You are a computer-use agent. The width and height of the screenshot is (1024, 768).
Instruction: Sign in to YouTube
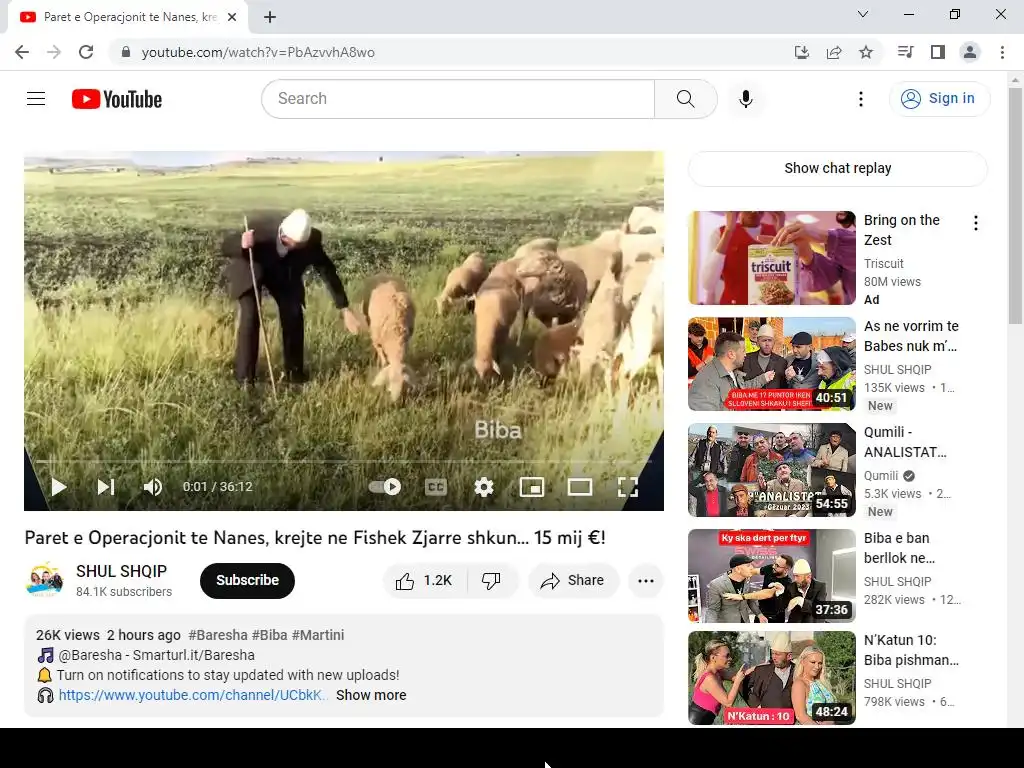coord(939,99)
